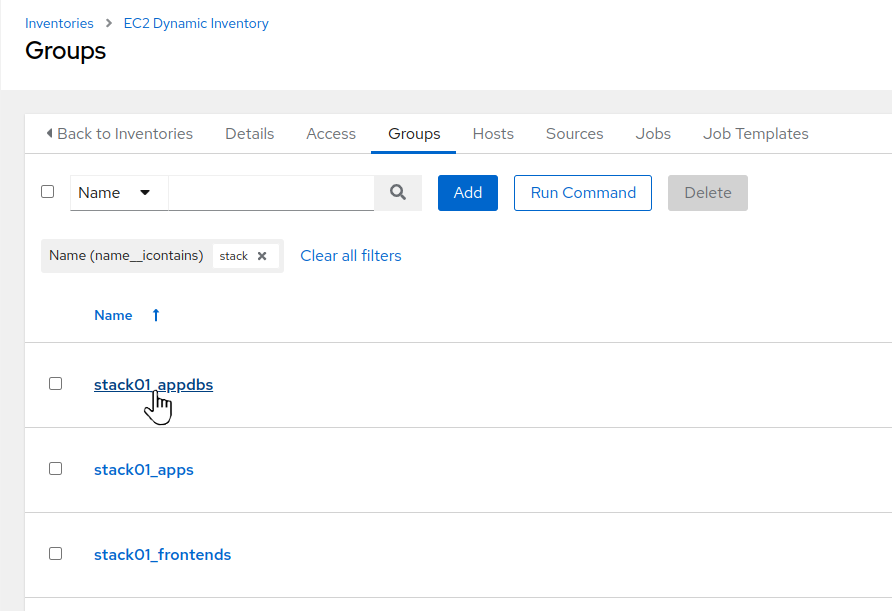Image resolution: width=892 pixels, height=611 pixels.
Task: Switch to the Access tab
Action: [331, 134]
